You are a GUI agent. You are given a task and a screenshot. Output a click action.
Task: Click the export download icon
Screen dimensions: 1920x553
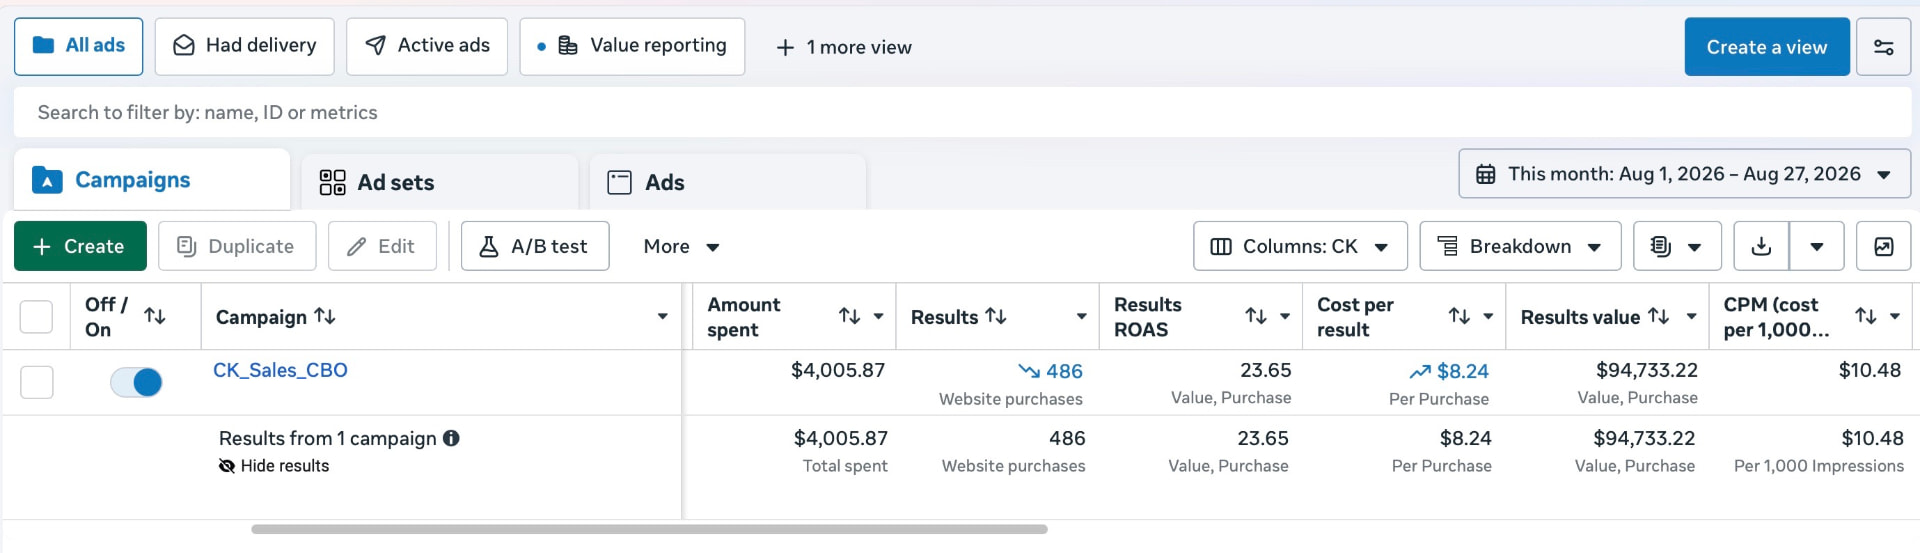tap(1762, 246)
